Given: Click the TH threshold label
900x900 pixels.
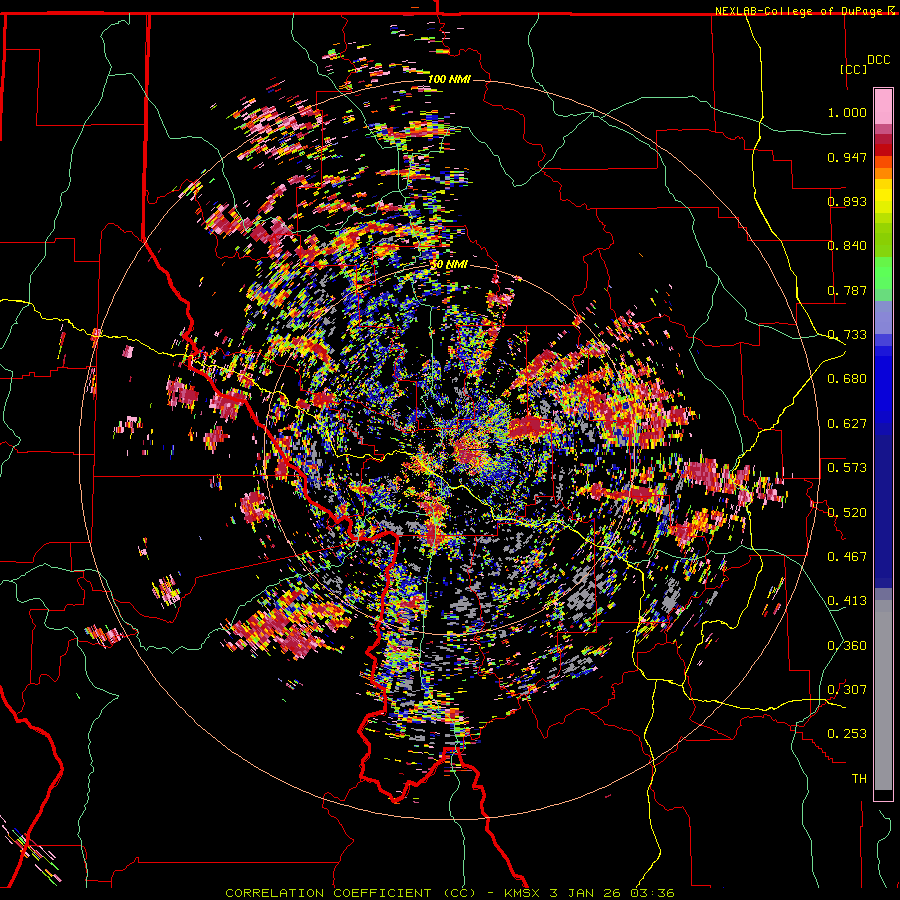Looking at the screenshot, I should pyautogui.click(x=859, y=779).
